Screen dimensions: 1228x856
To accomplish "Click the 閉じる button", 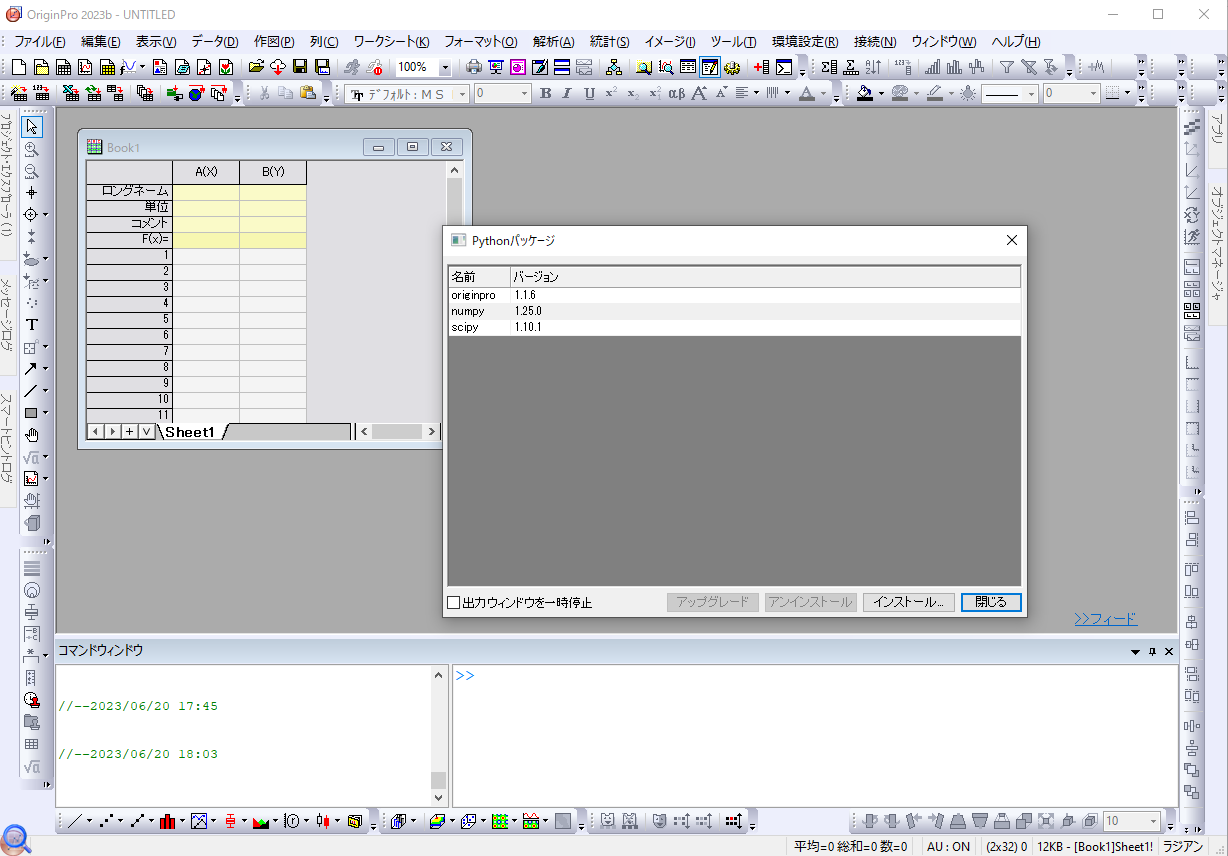I will [991, 602].
